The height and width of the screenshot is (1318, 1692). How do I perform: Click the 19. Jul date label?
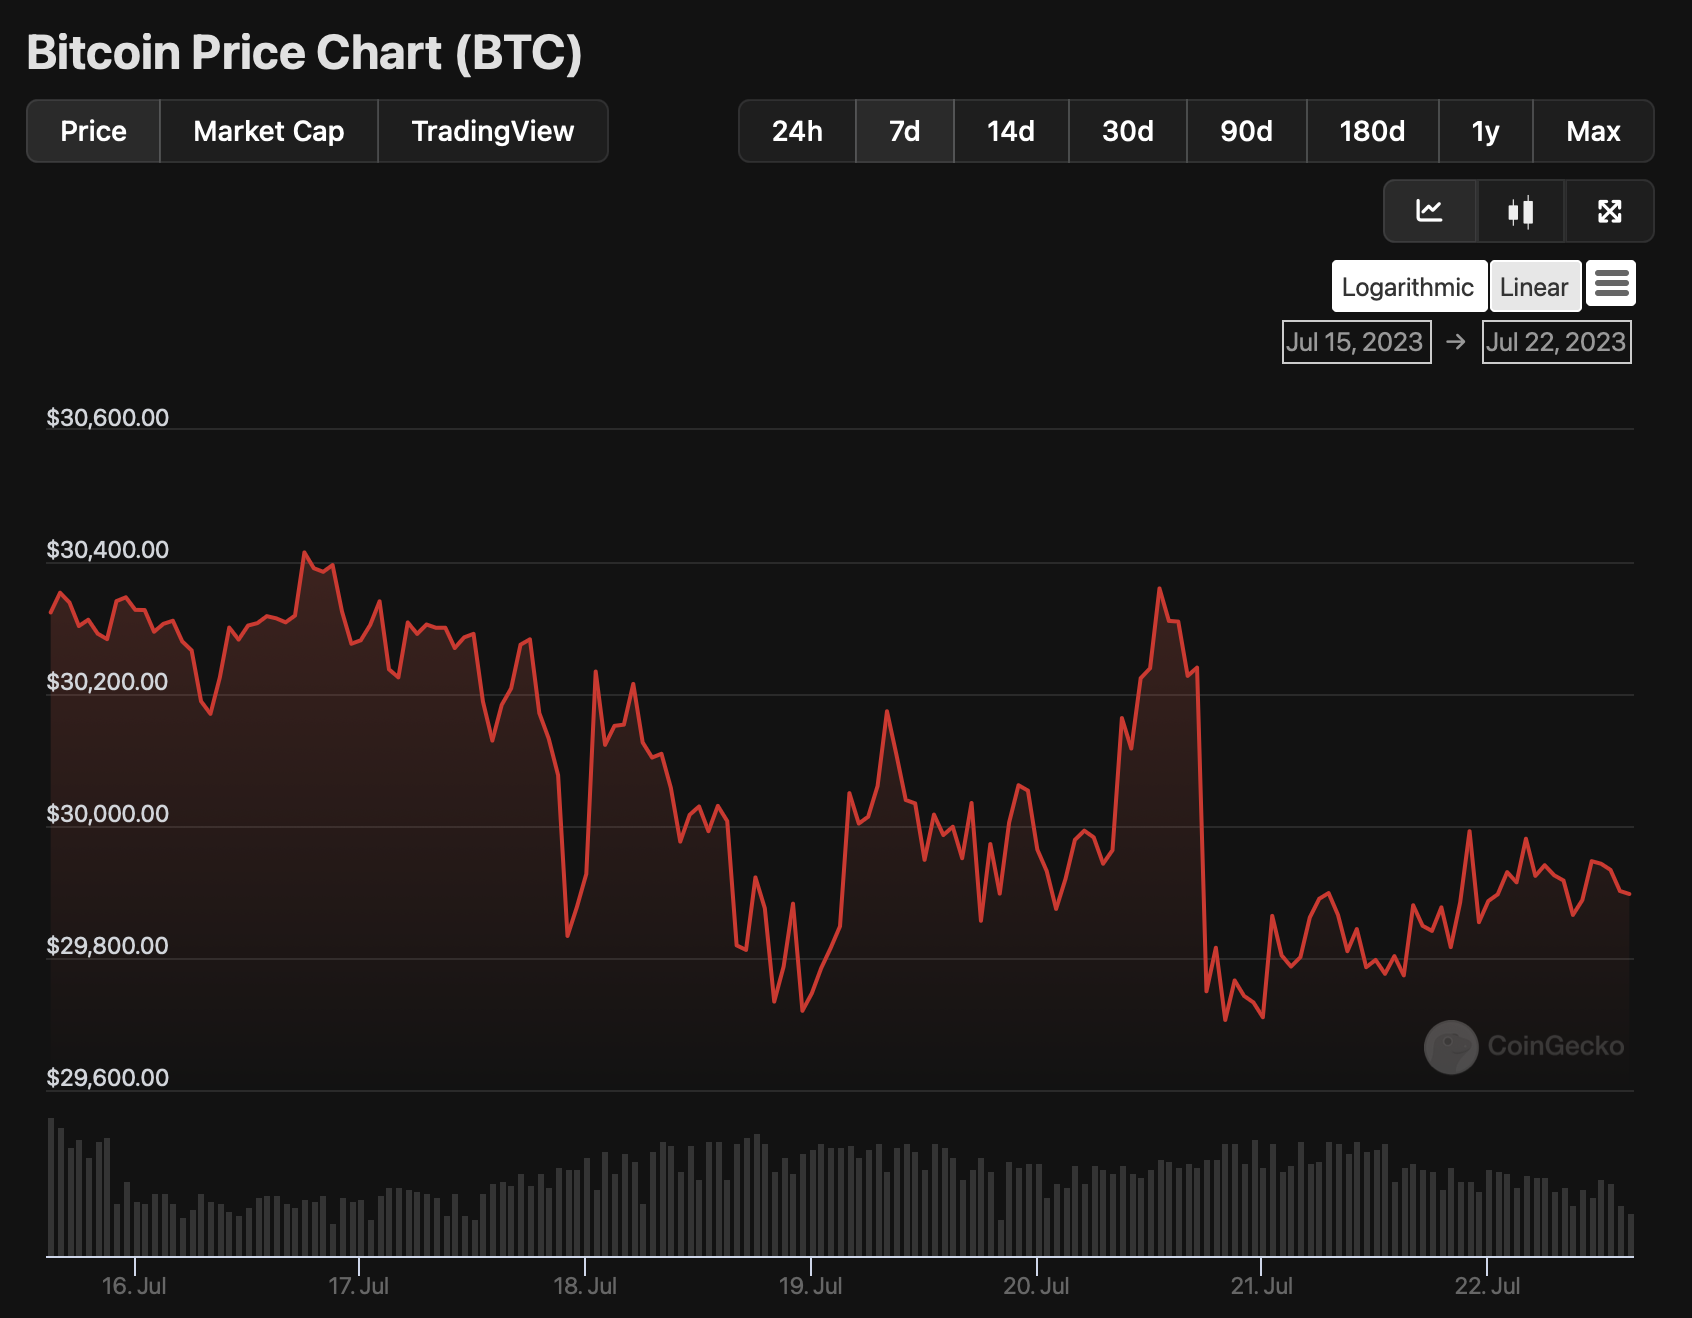tap(811, 1286)
